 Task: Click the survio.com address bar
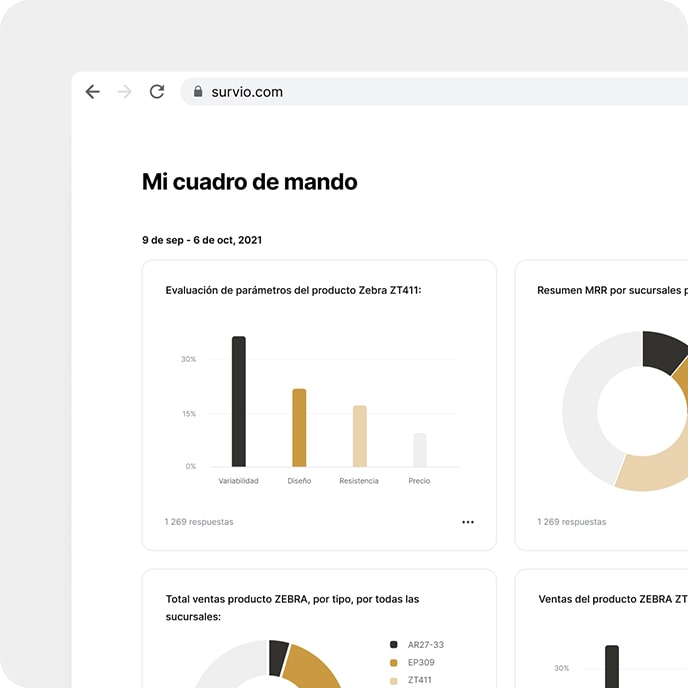434,92
